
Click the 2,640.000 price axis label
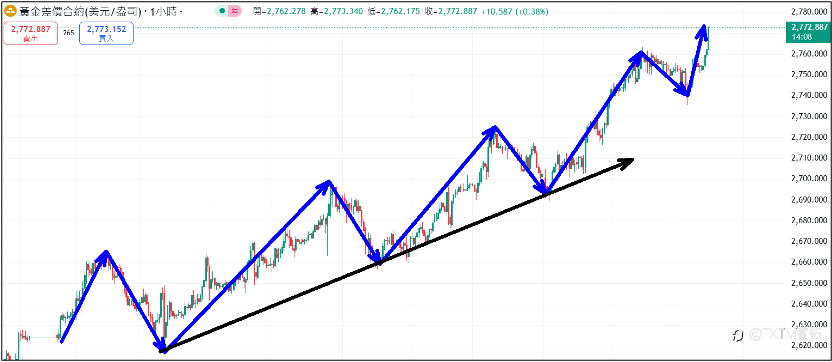(808, 304)
